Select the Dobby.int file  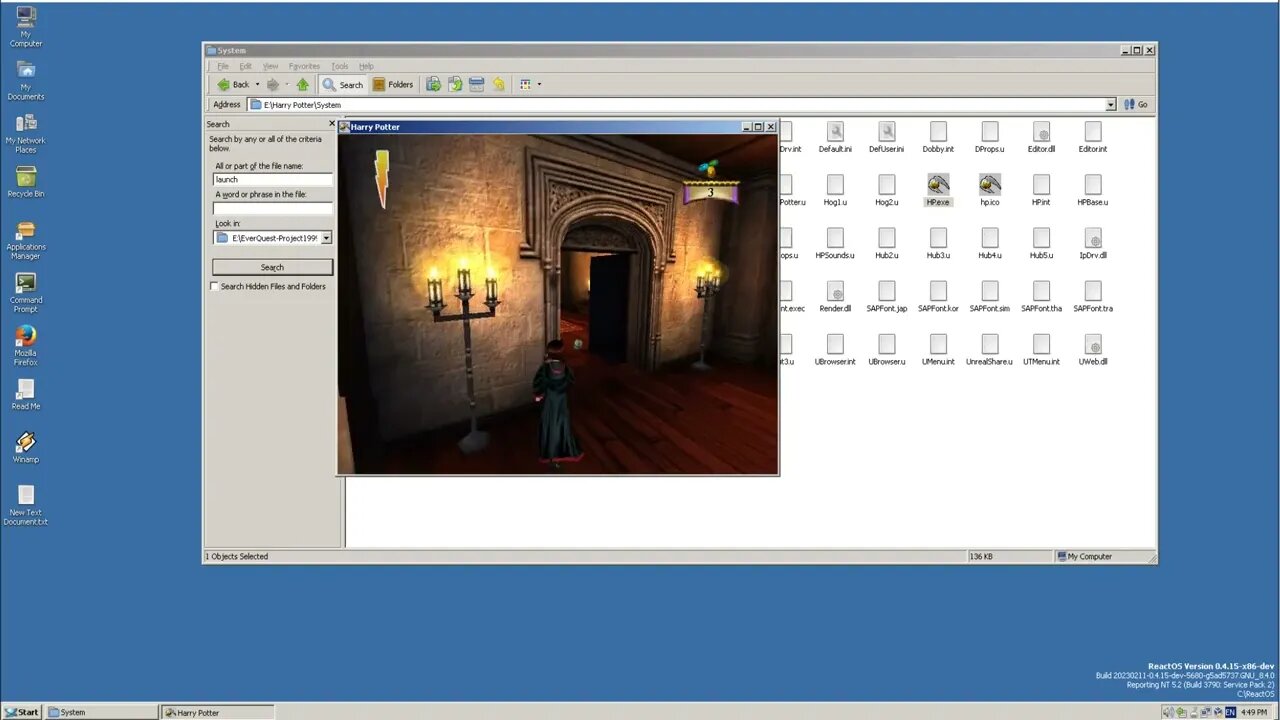pos(938,136)
